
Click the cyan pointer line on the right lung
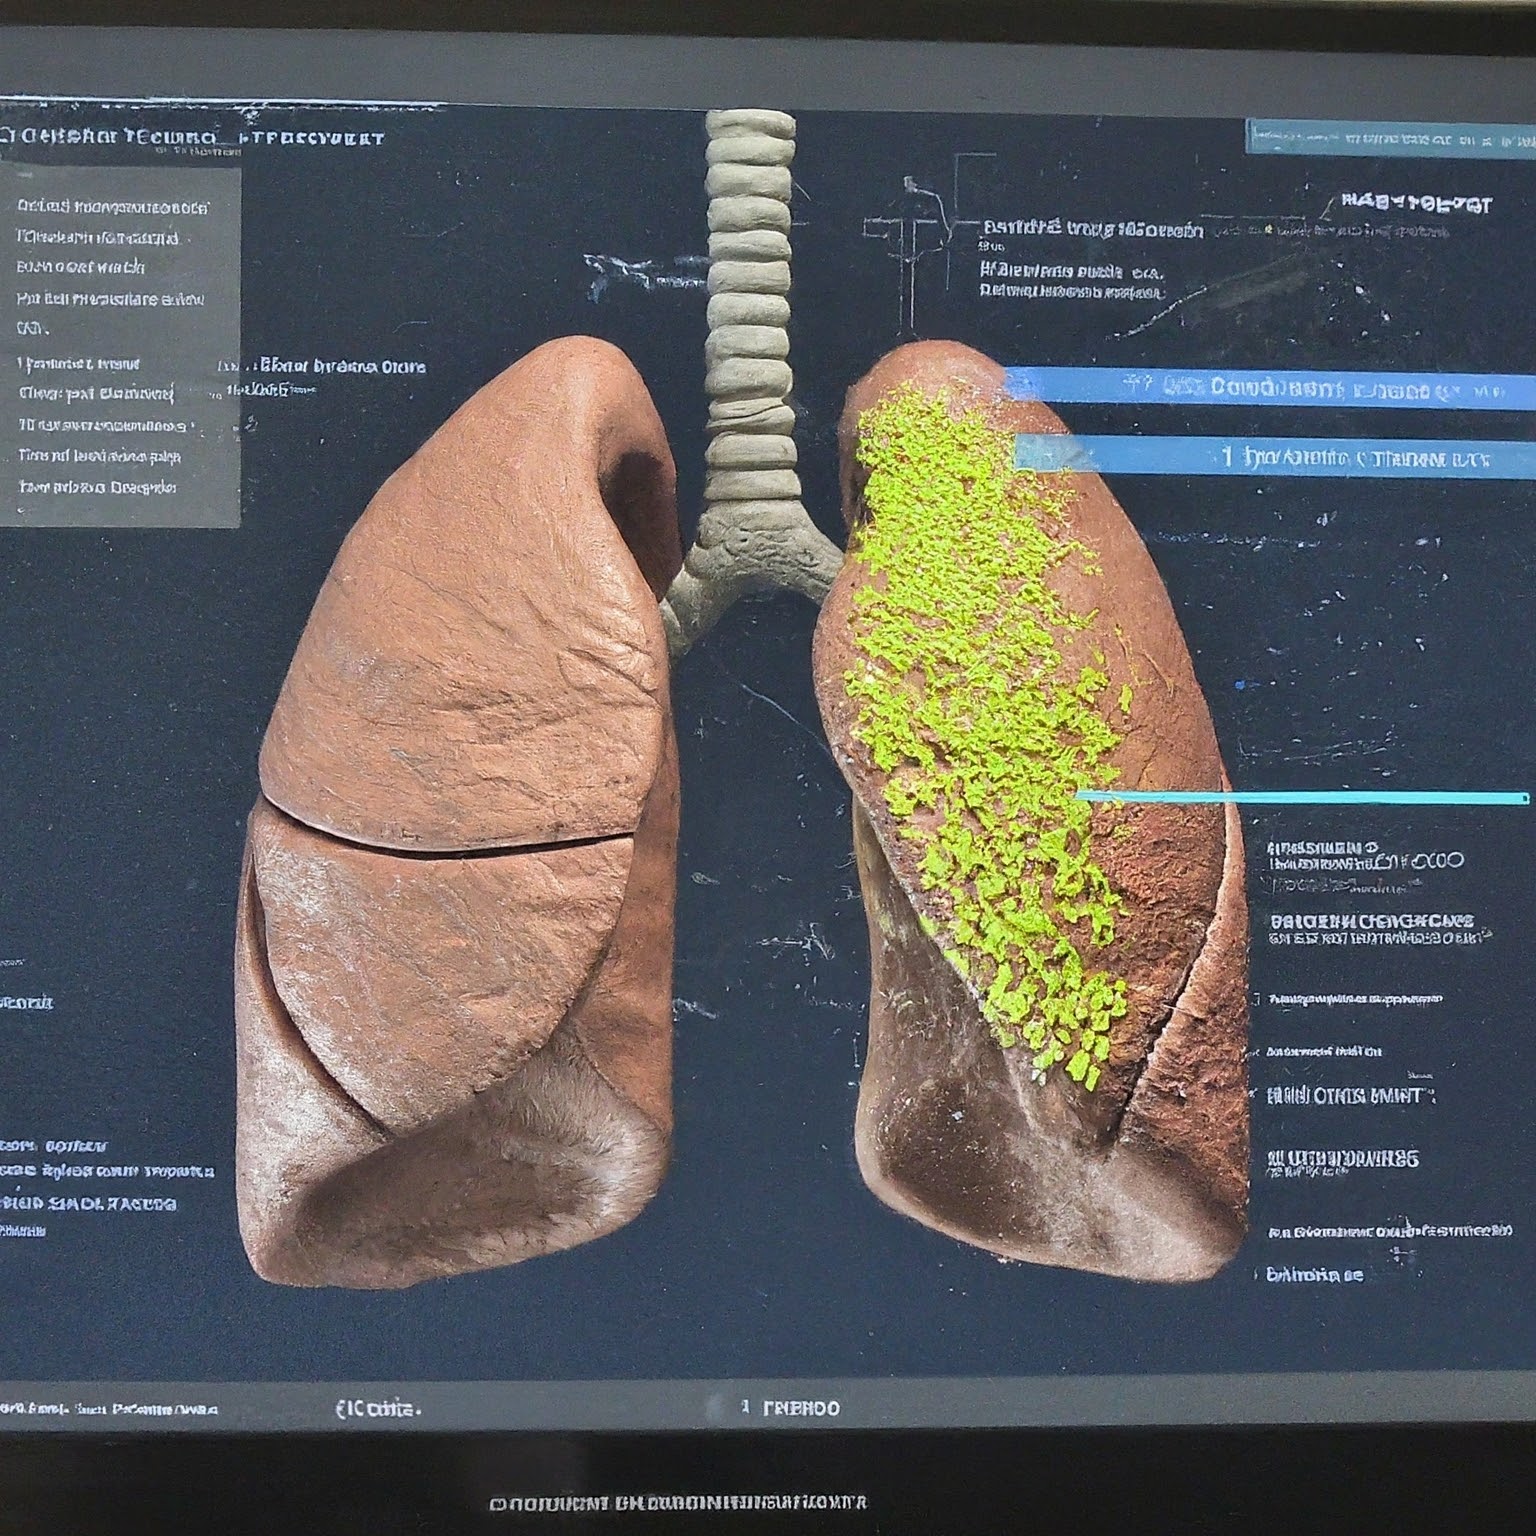point(1300,797)
